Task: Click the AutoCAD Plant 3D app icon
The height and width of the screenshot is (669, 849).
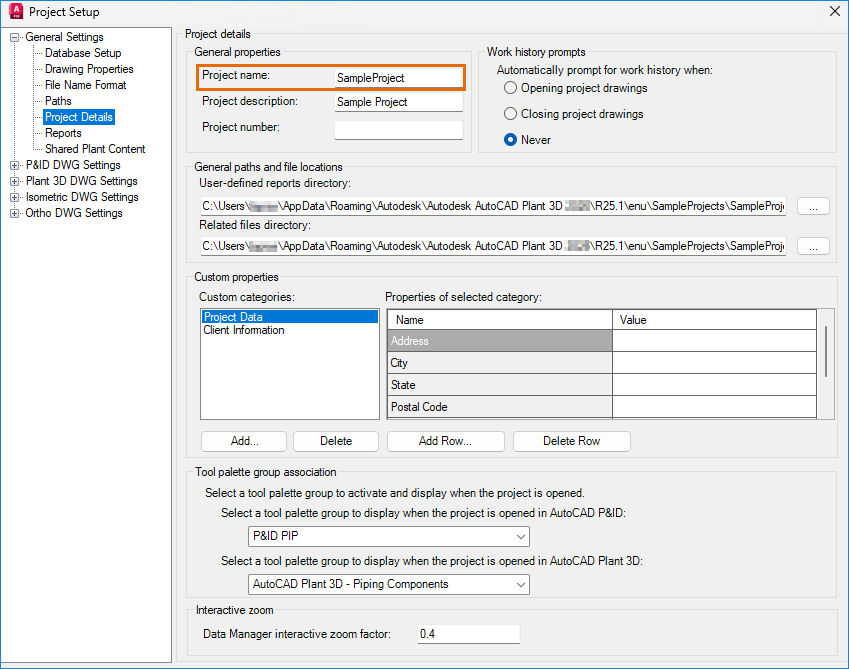Action: (15, 12)
